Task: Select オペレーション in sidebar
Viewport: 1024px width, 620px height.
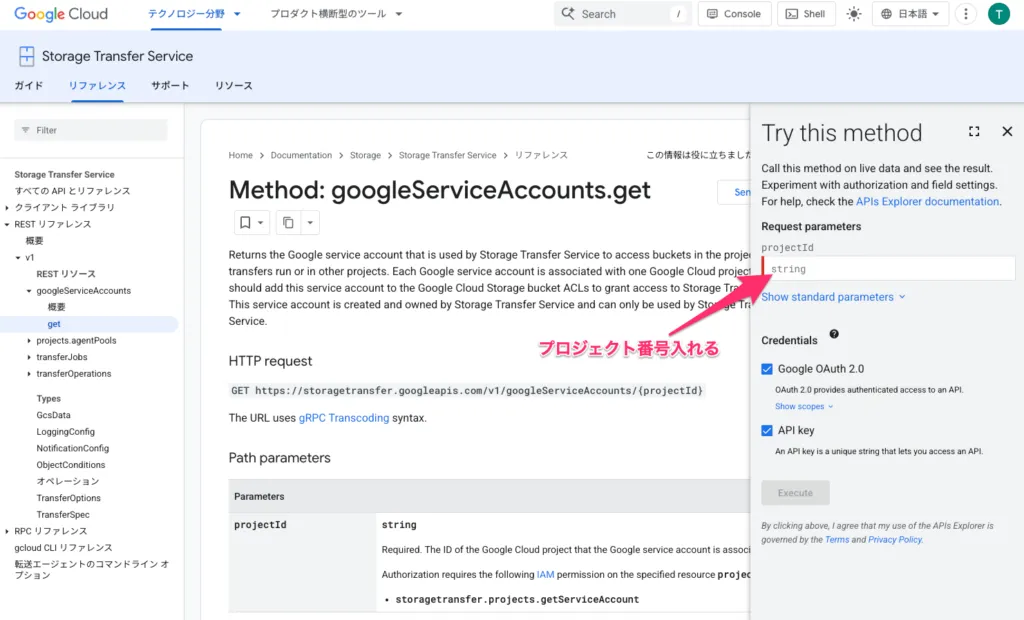Action: pos(68,481)
